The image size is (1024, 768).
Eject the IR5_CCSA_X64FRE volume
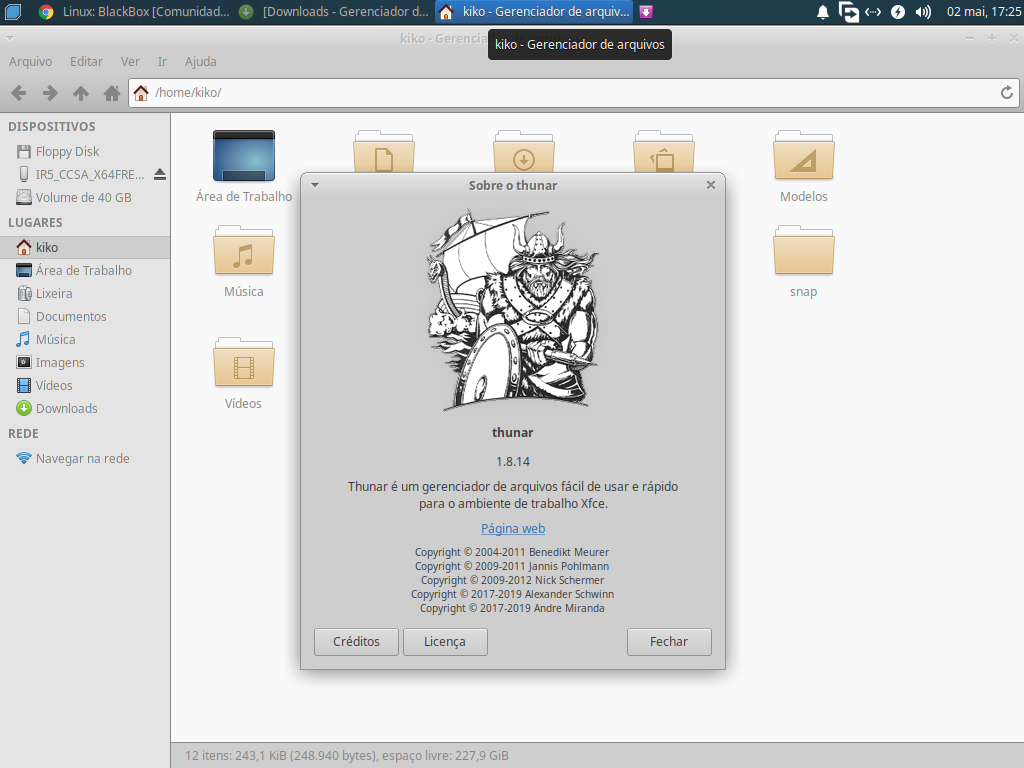[160, 174]
